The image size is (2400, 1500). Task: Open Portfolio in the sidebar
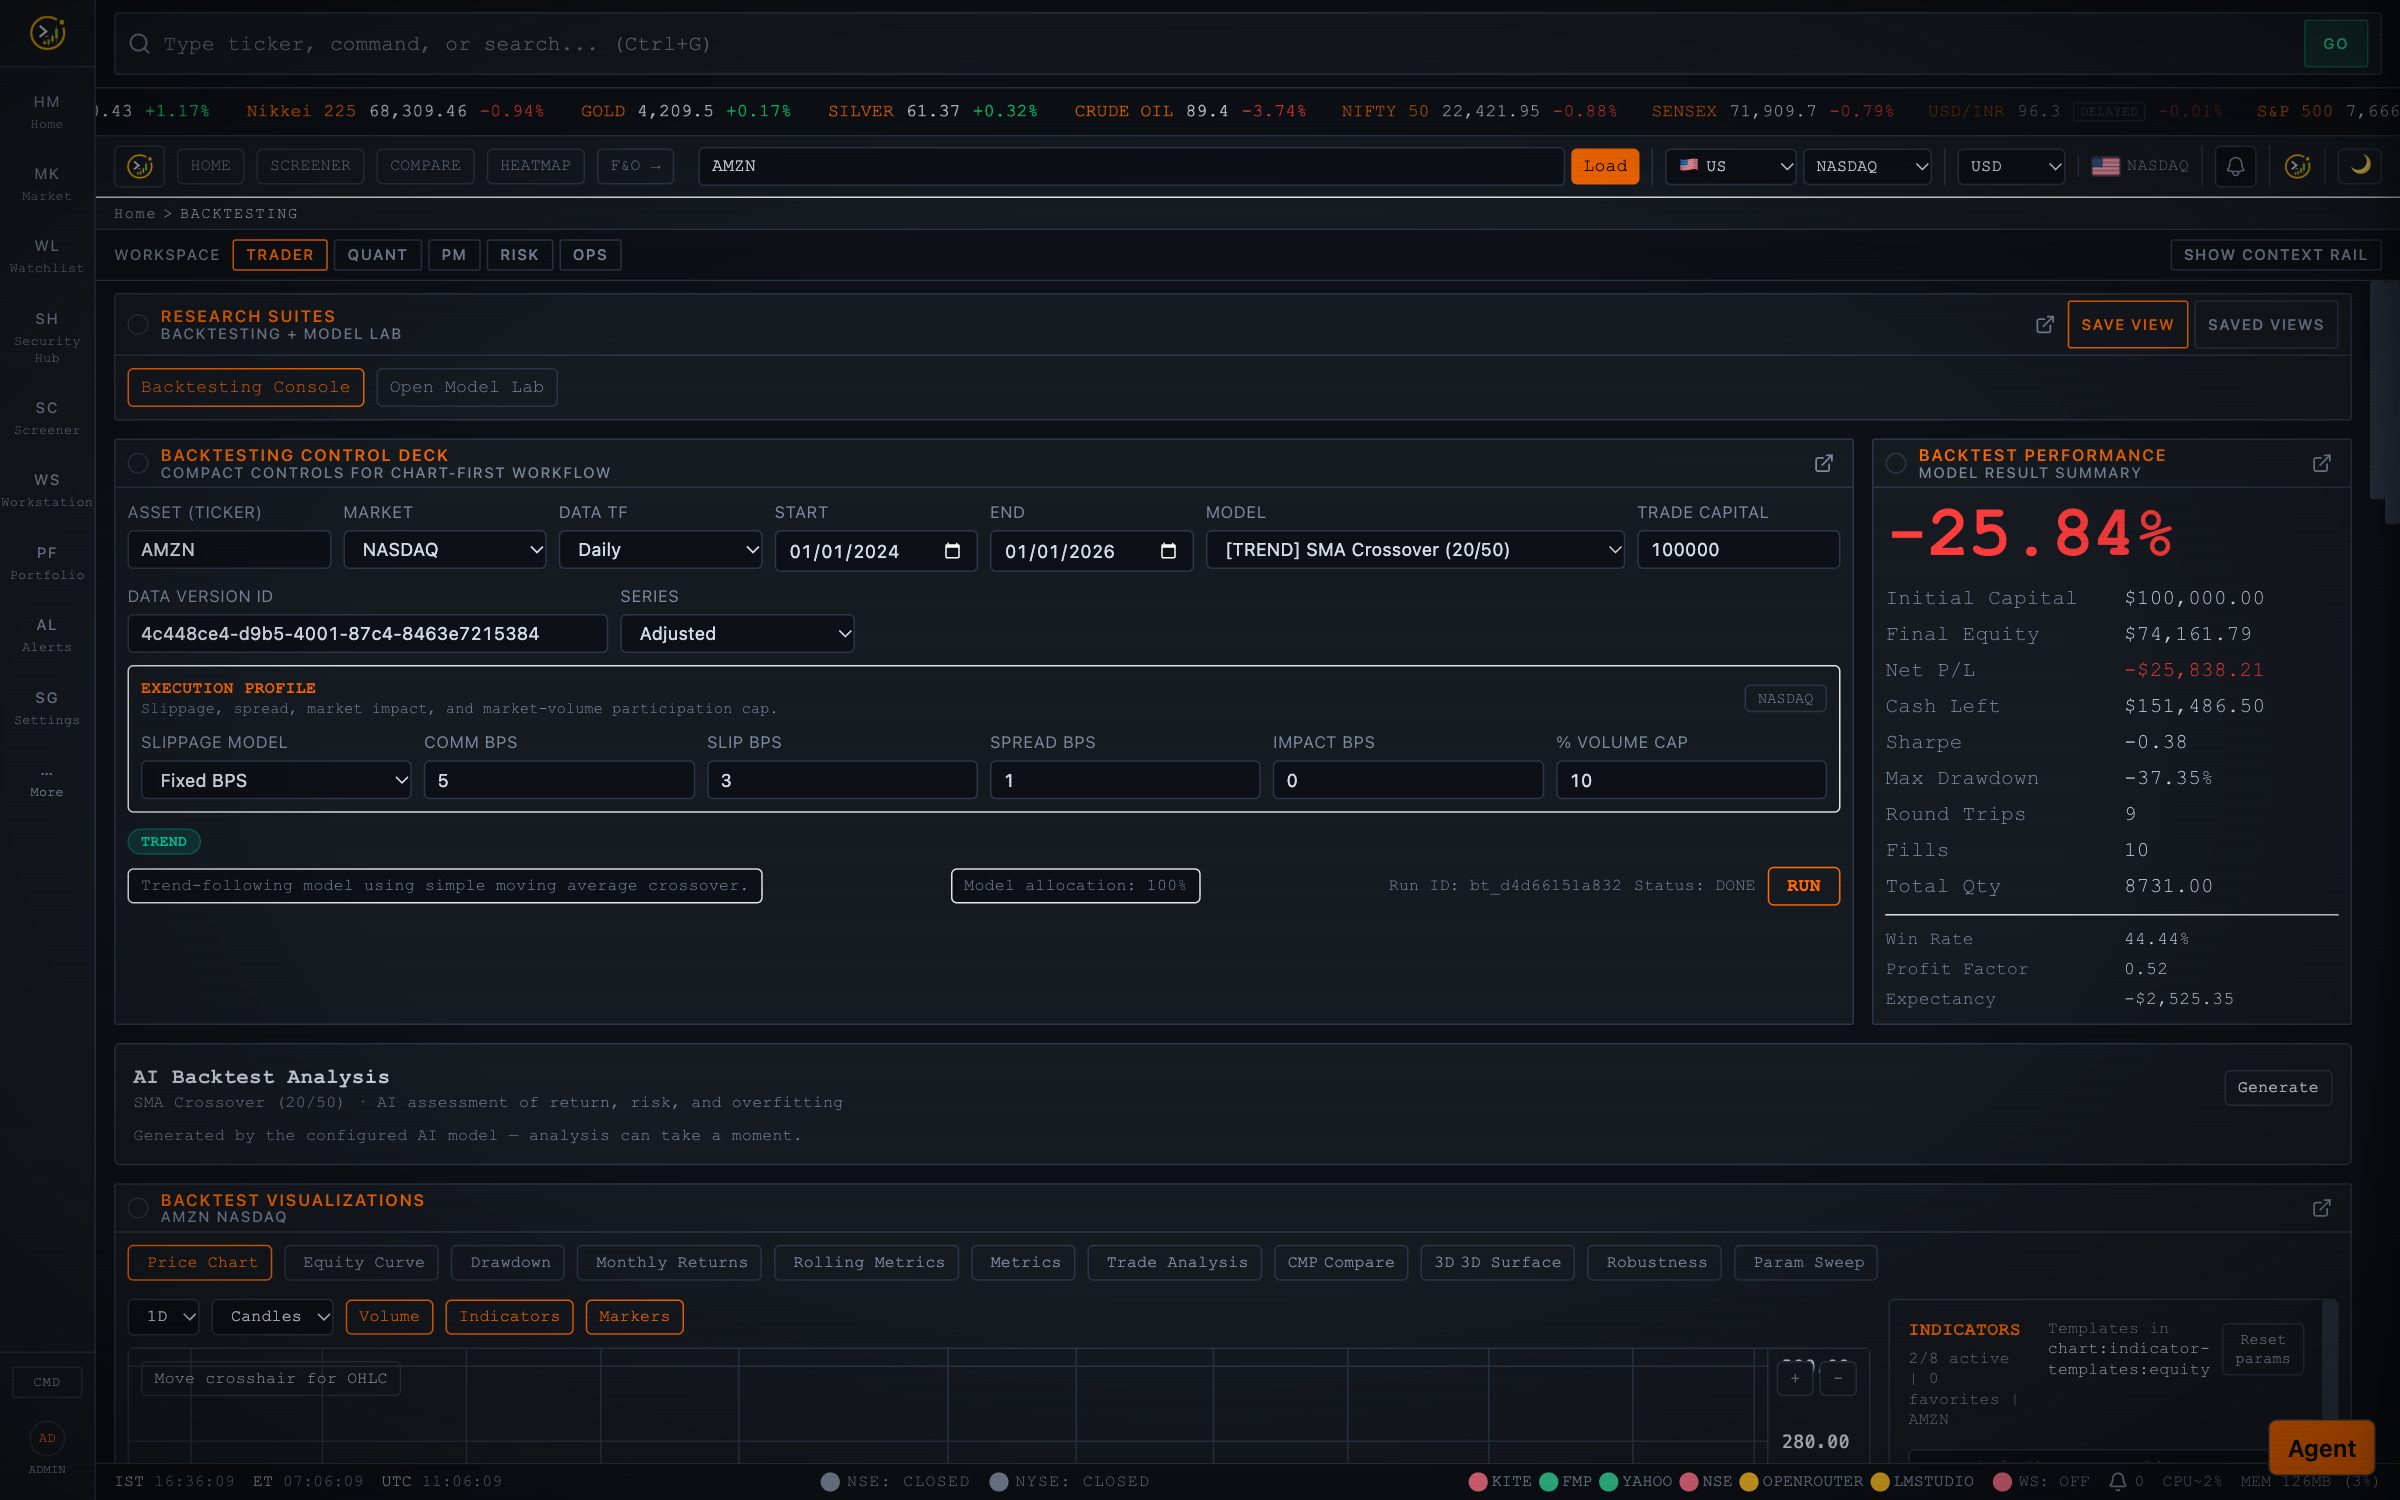tap(47, 563)
